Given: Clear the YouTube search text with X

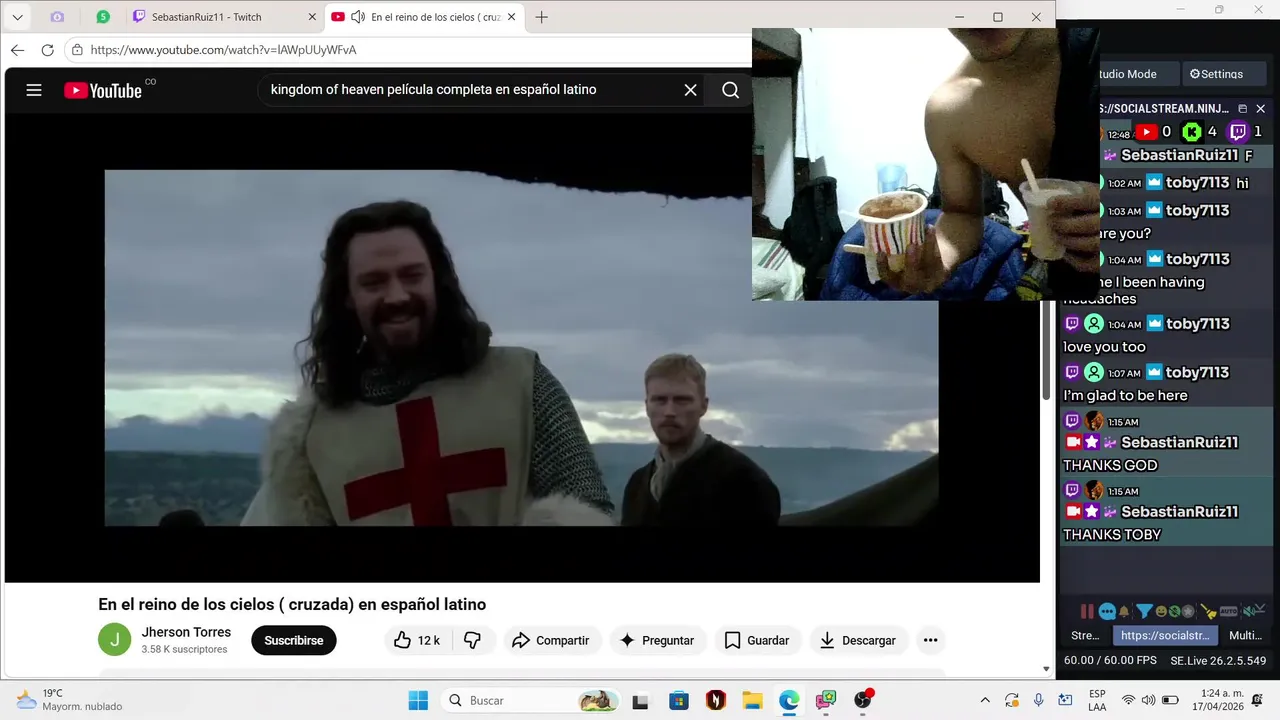Looking at the screenshot, I should pos(690,90).
